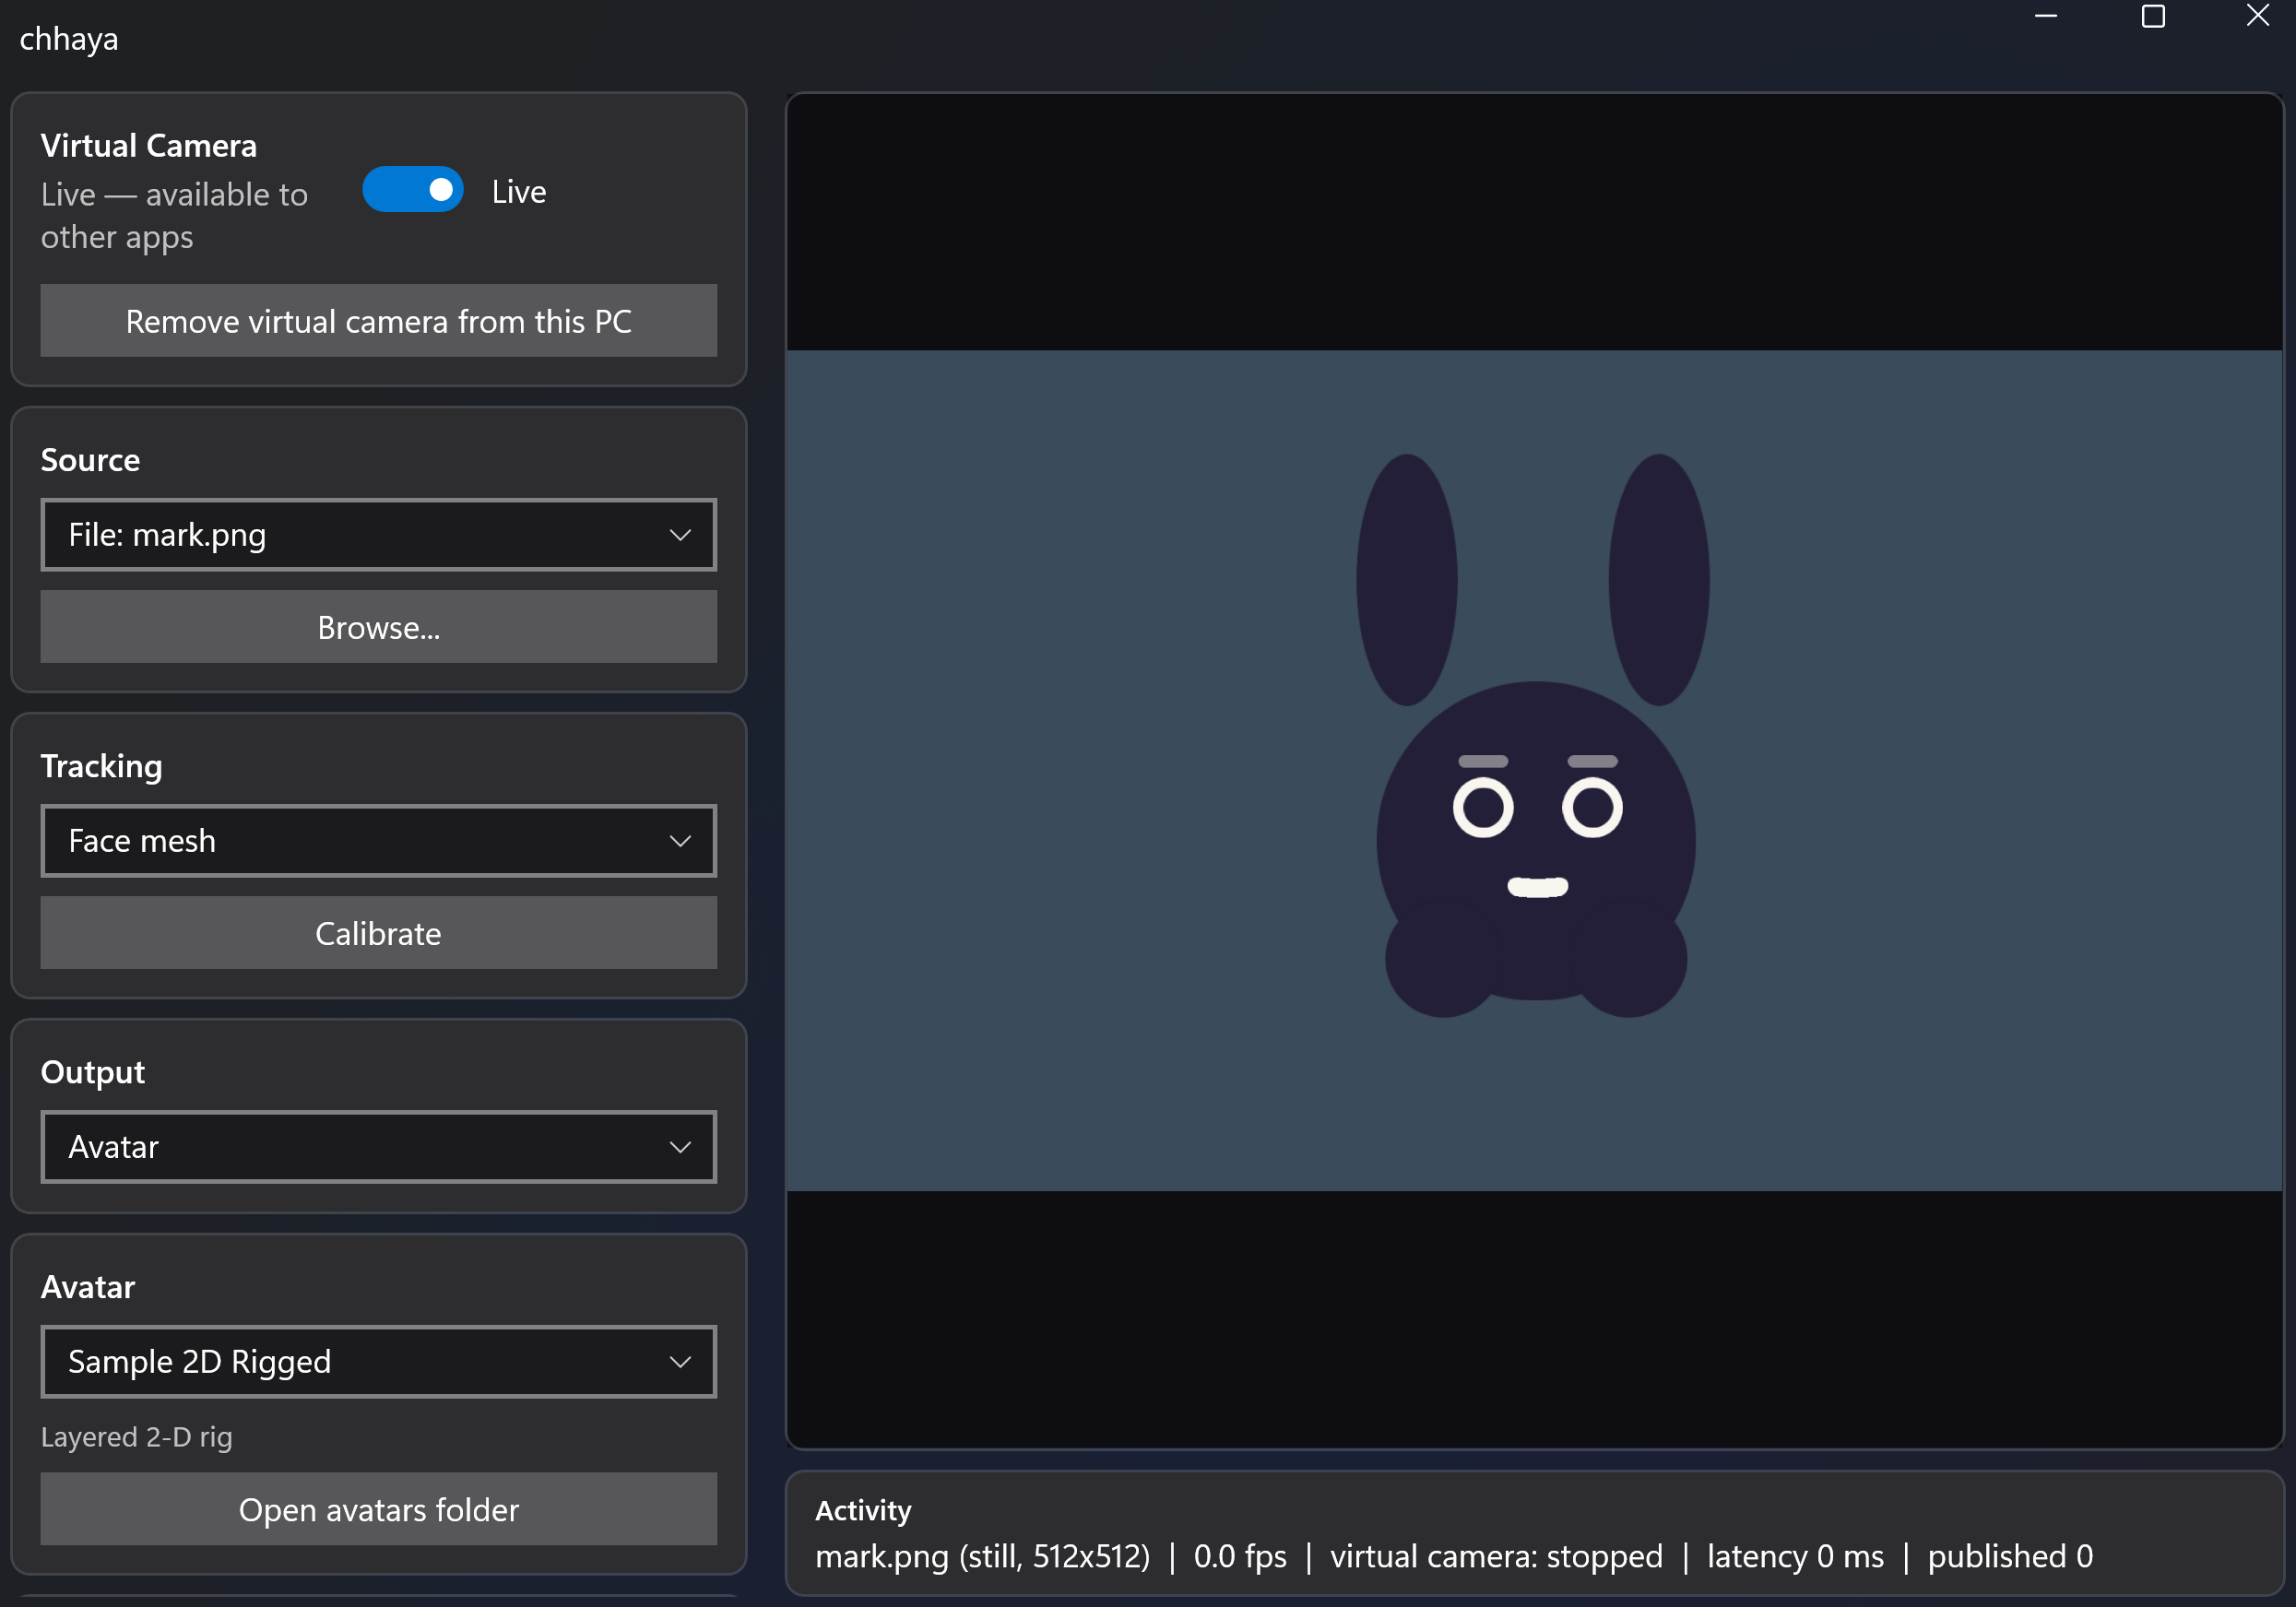
Task: Click Open avatars folder button
Action: [x=378, y=1509]
